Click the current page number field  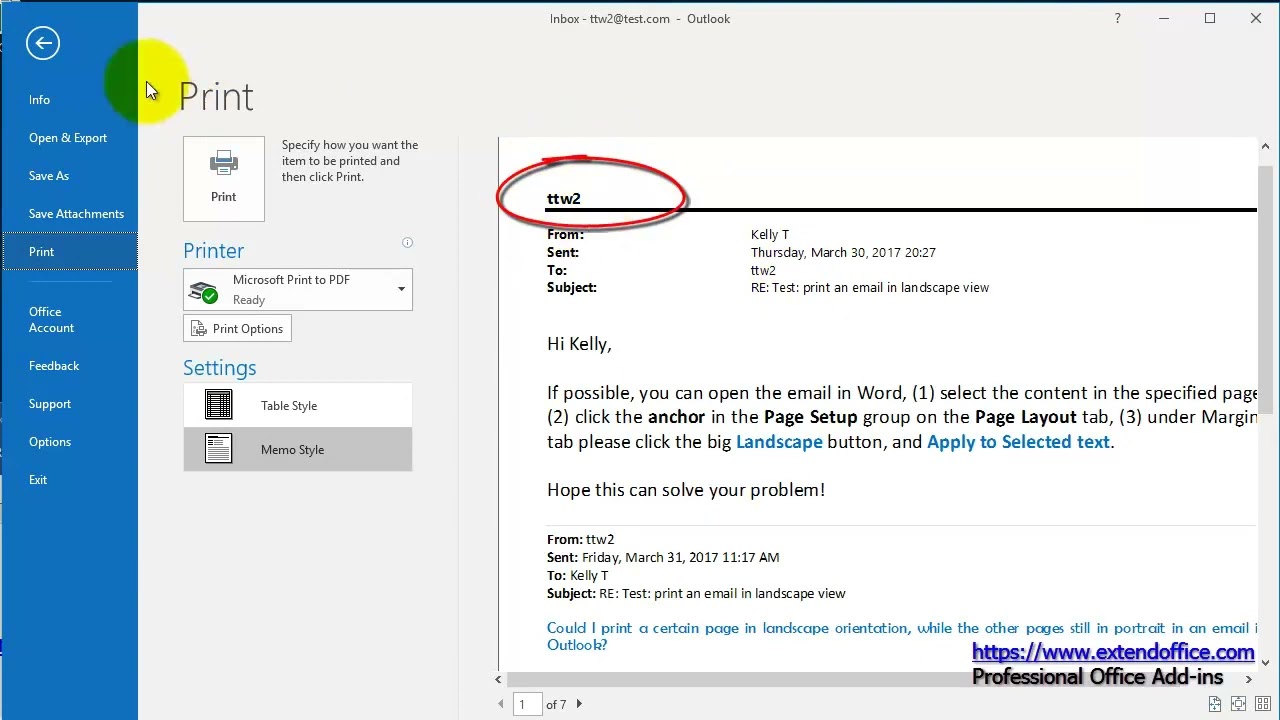(x=528, y=704)
